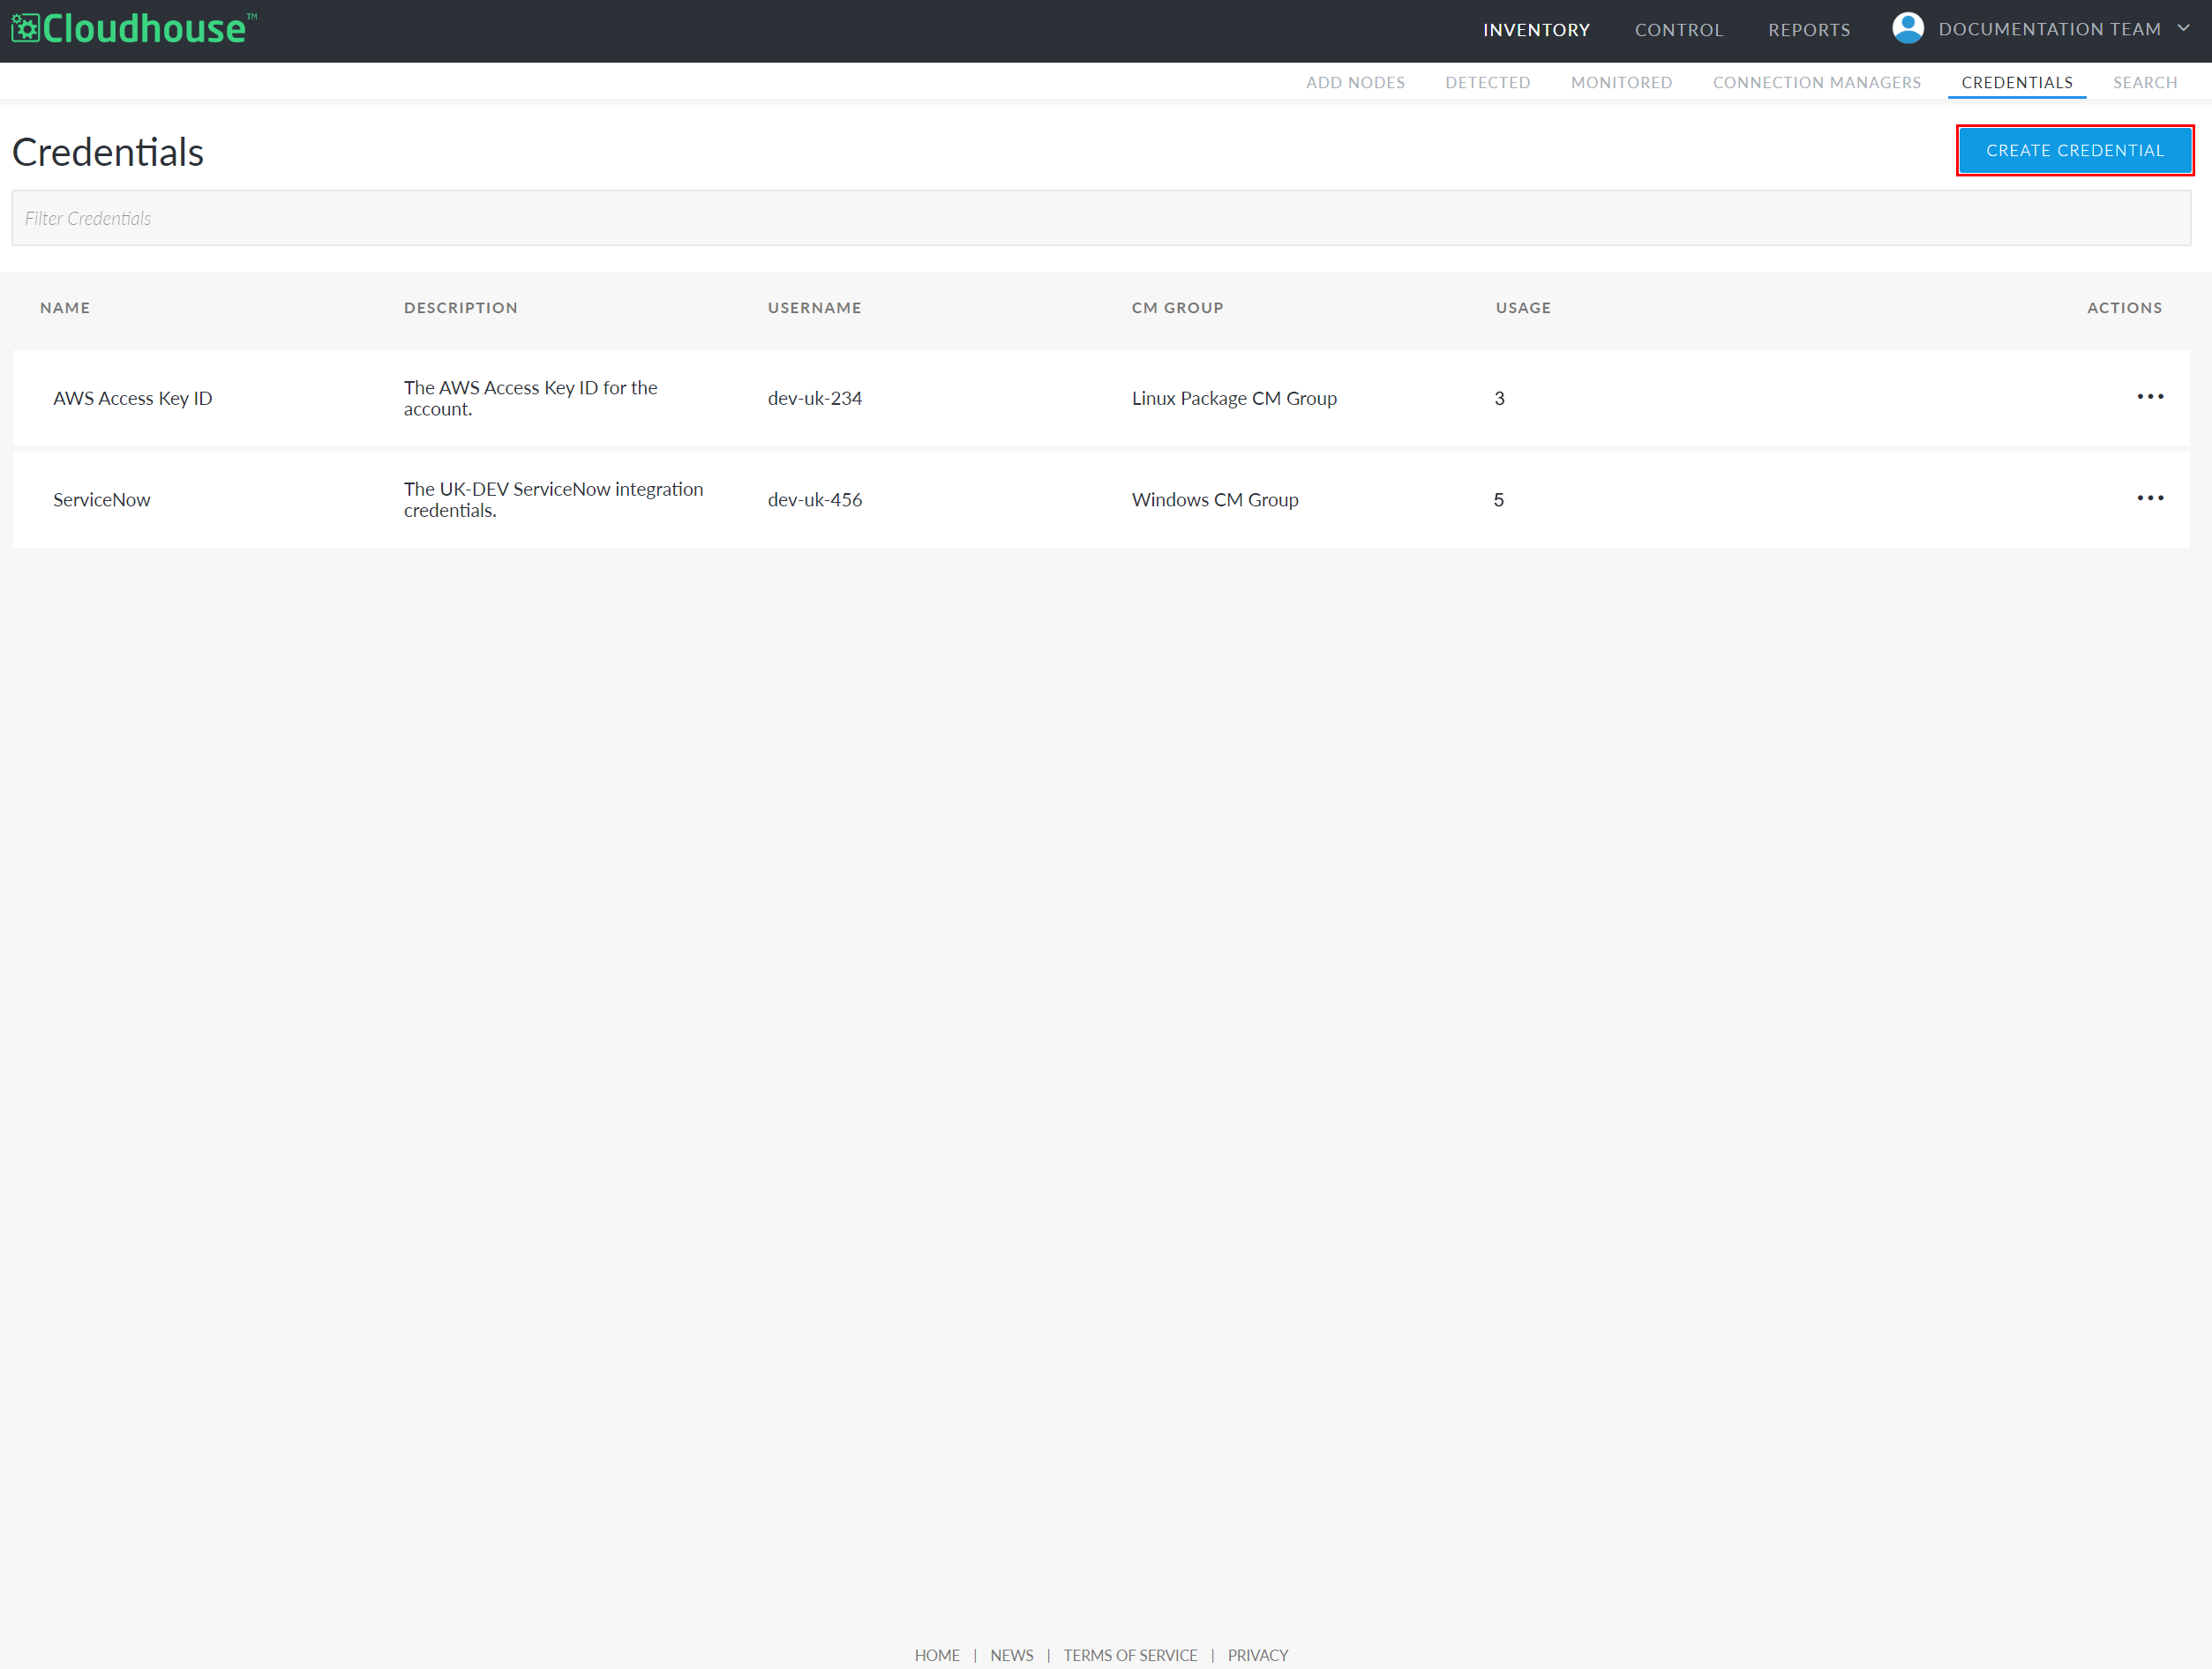2212x1669 pixels.
Task: Select the ServiceNow name cell
Action: [101, 499]
